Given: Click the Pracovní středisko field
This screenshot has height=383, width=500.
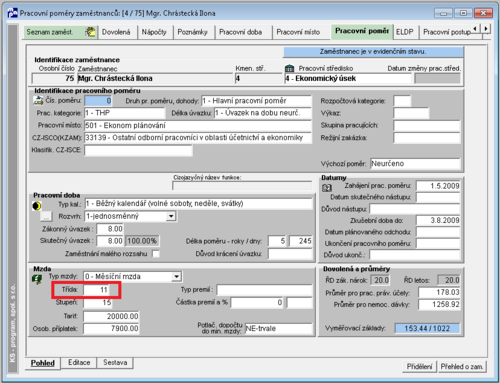Looking at the screenshot, I should tap(348, 79).
